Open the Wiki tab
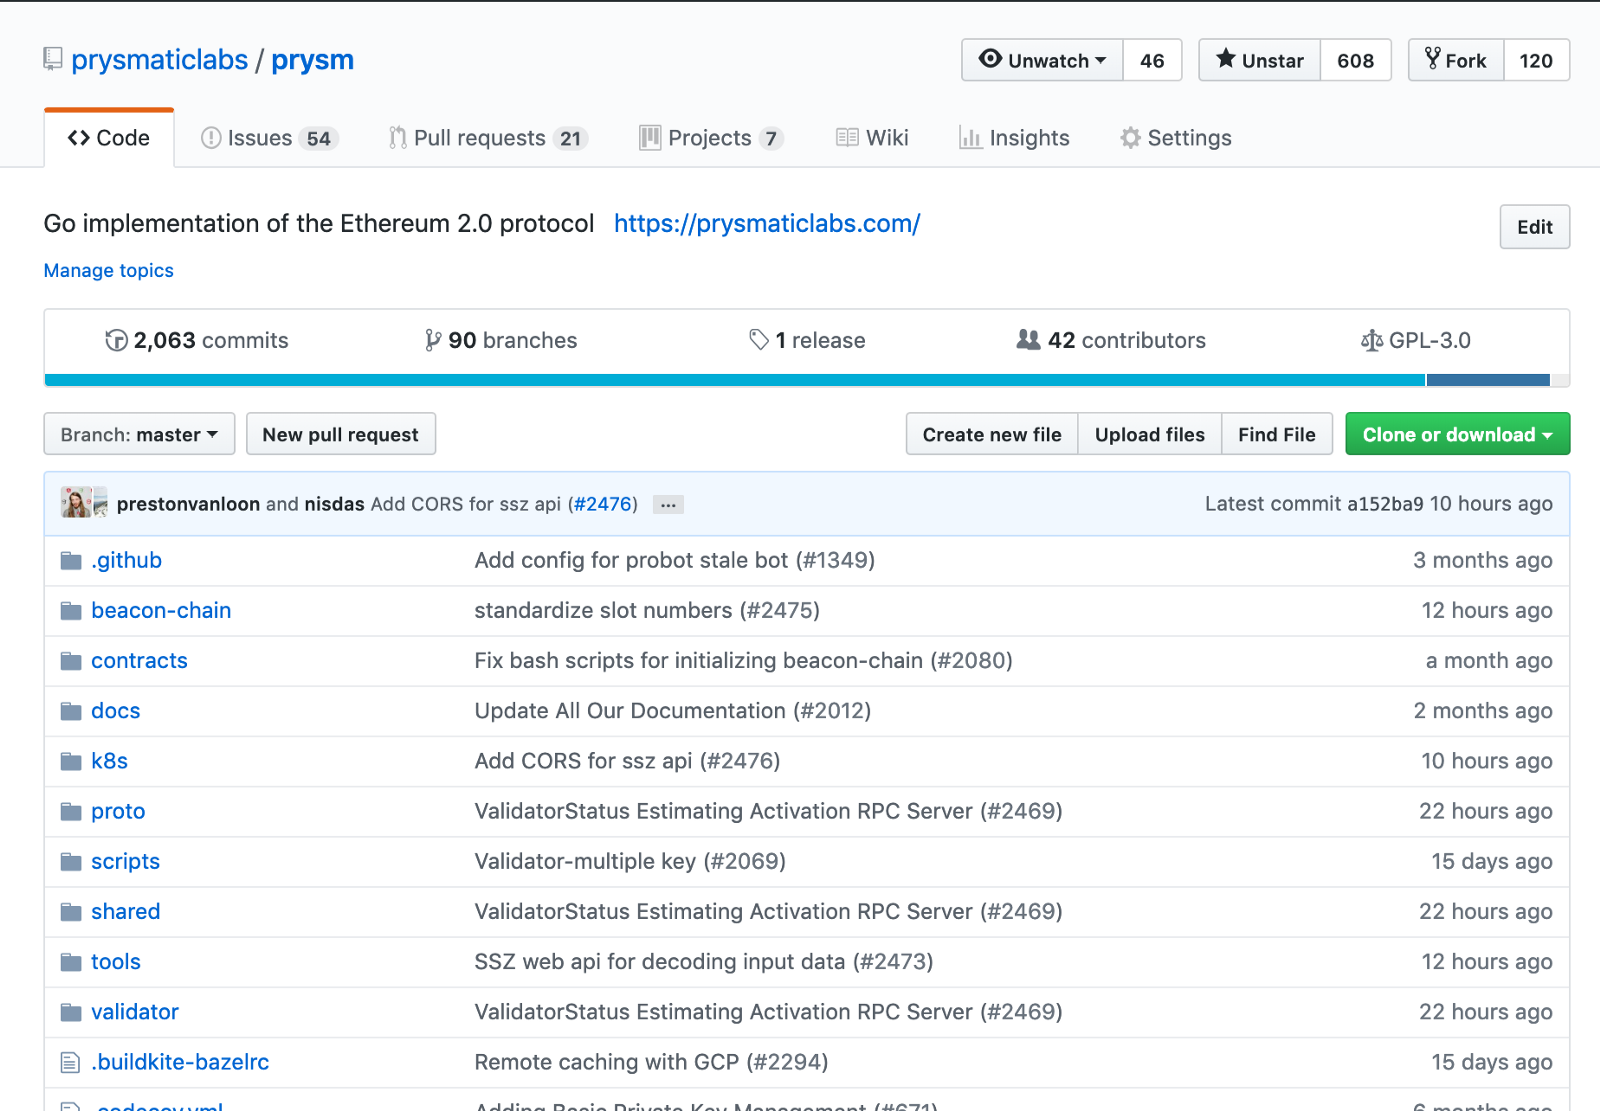Image resolution: width=1600 pixels, height=1111 pixels. click(872, 138)
